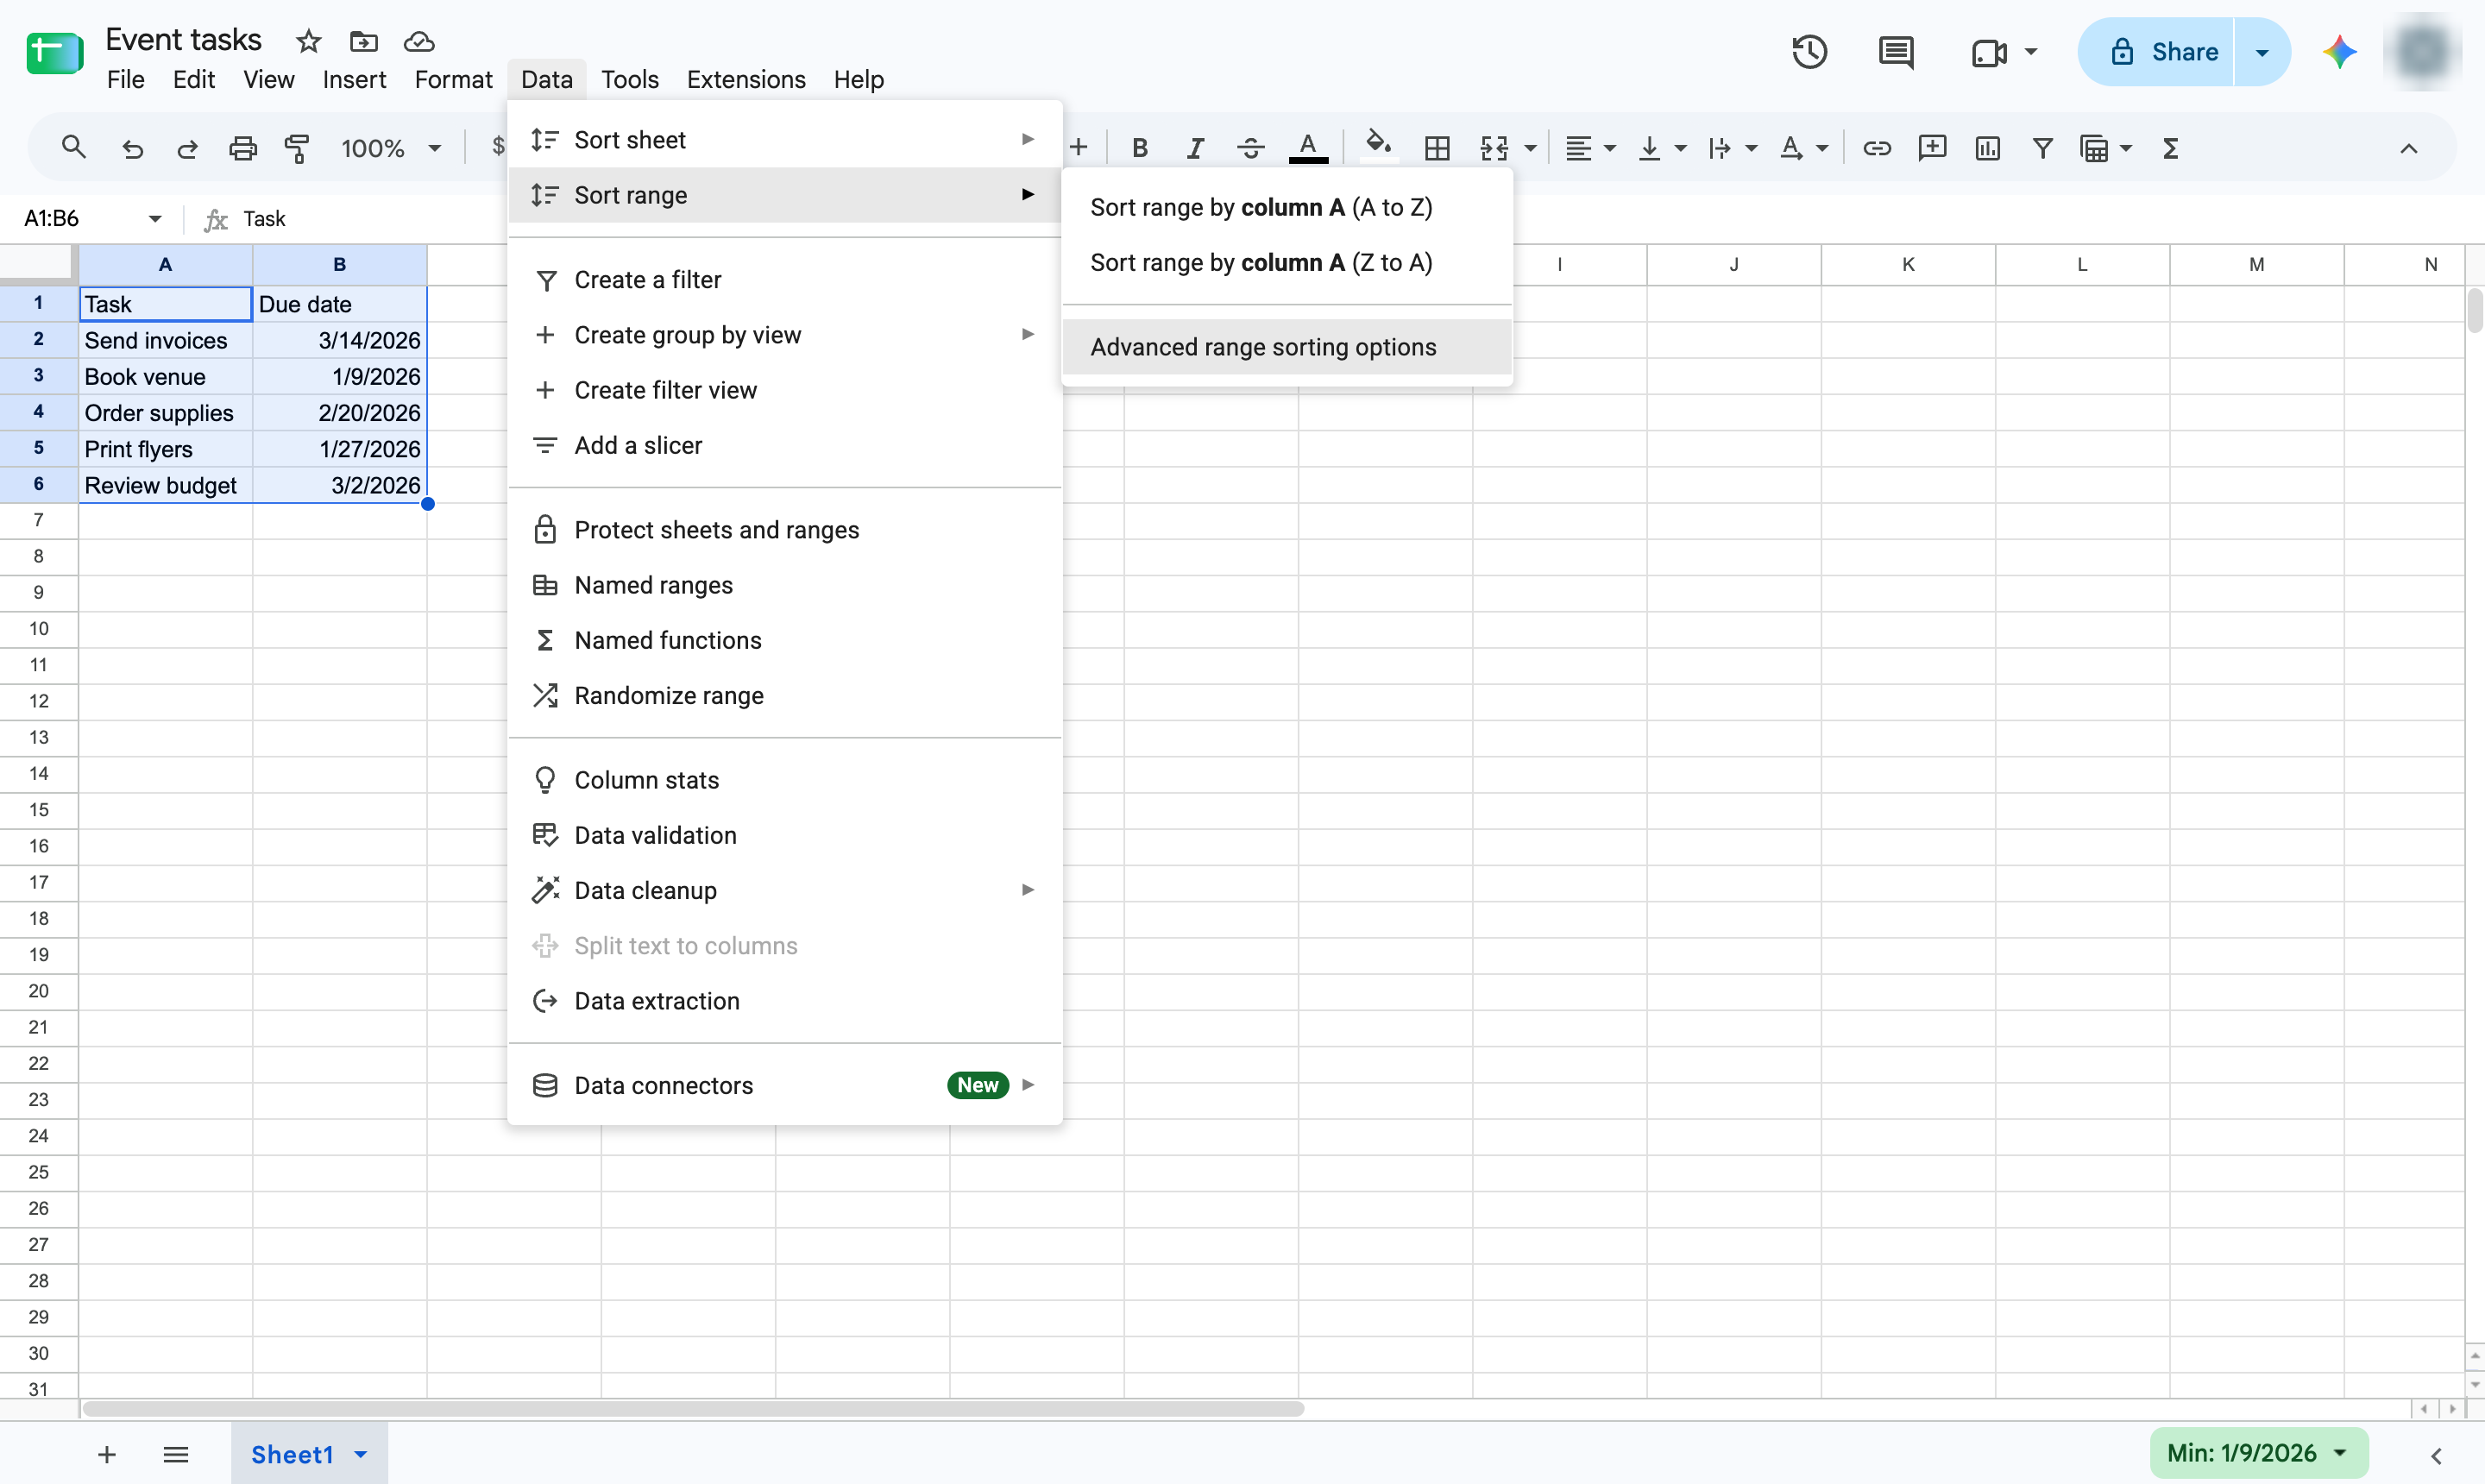Open the all sheets list button

click(x=176, y=1454)
